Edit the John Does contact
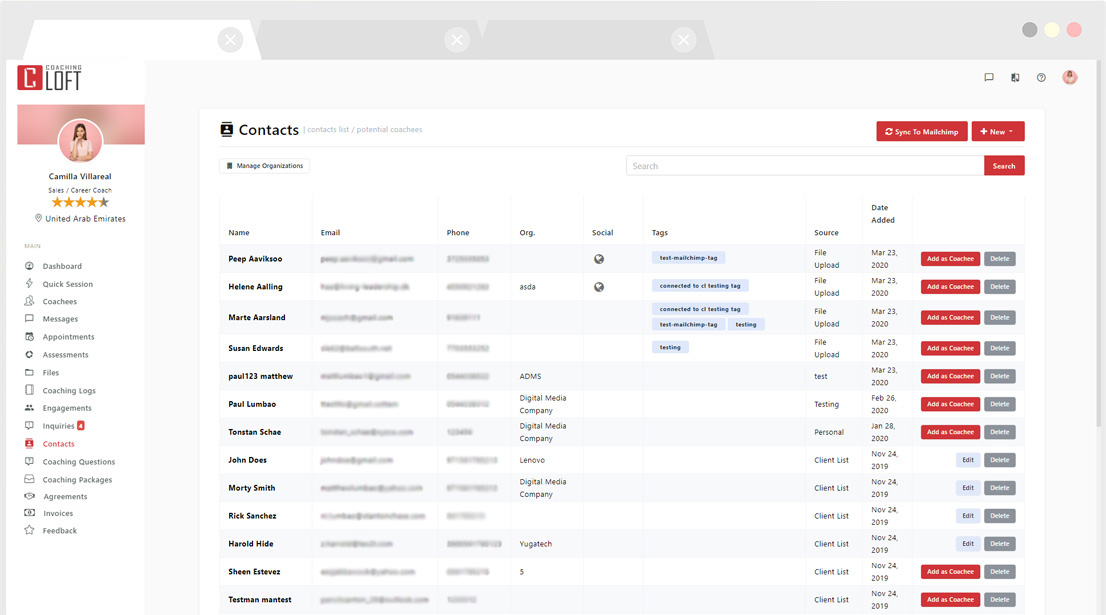The image size is (1106, 615). [x=967, y=460]
